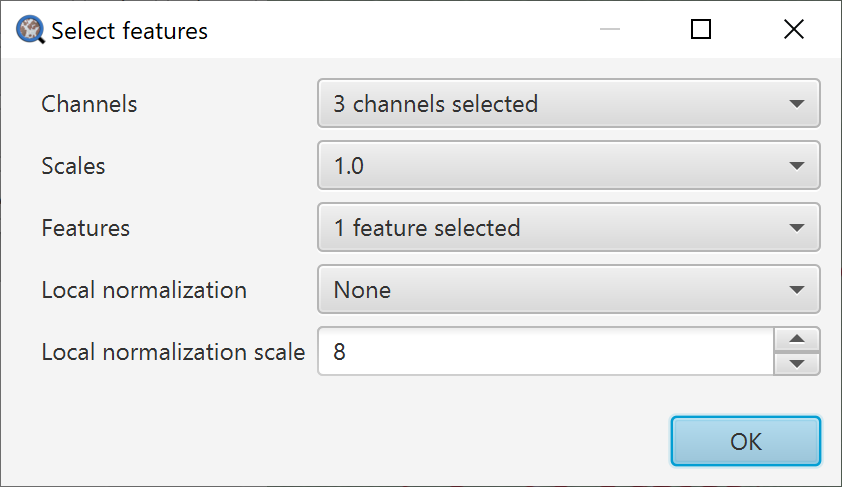
Task: Click the Select features title bar text
Action: point(129,31)
